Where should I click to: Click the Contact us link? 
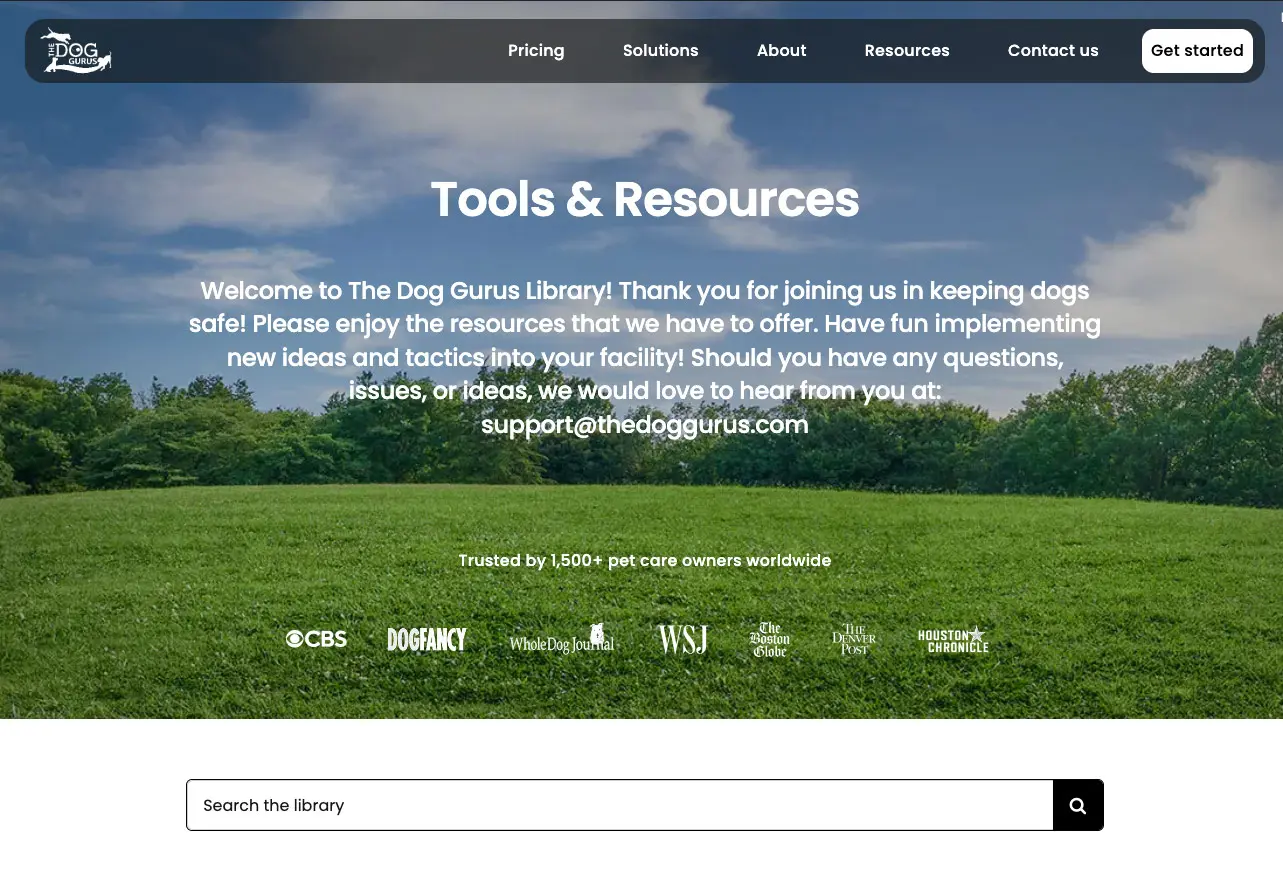1052,51
